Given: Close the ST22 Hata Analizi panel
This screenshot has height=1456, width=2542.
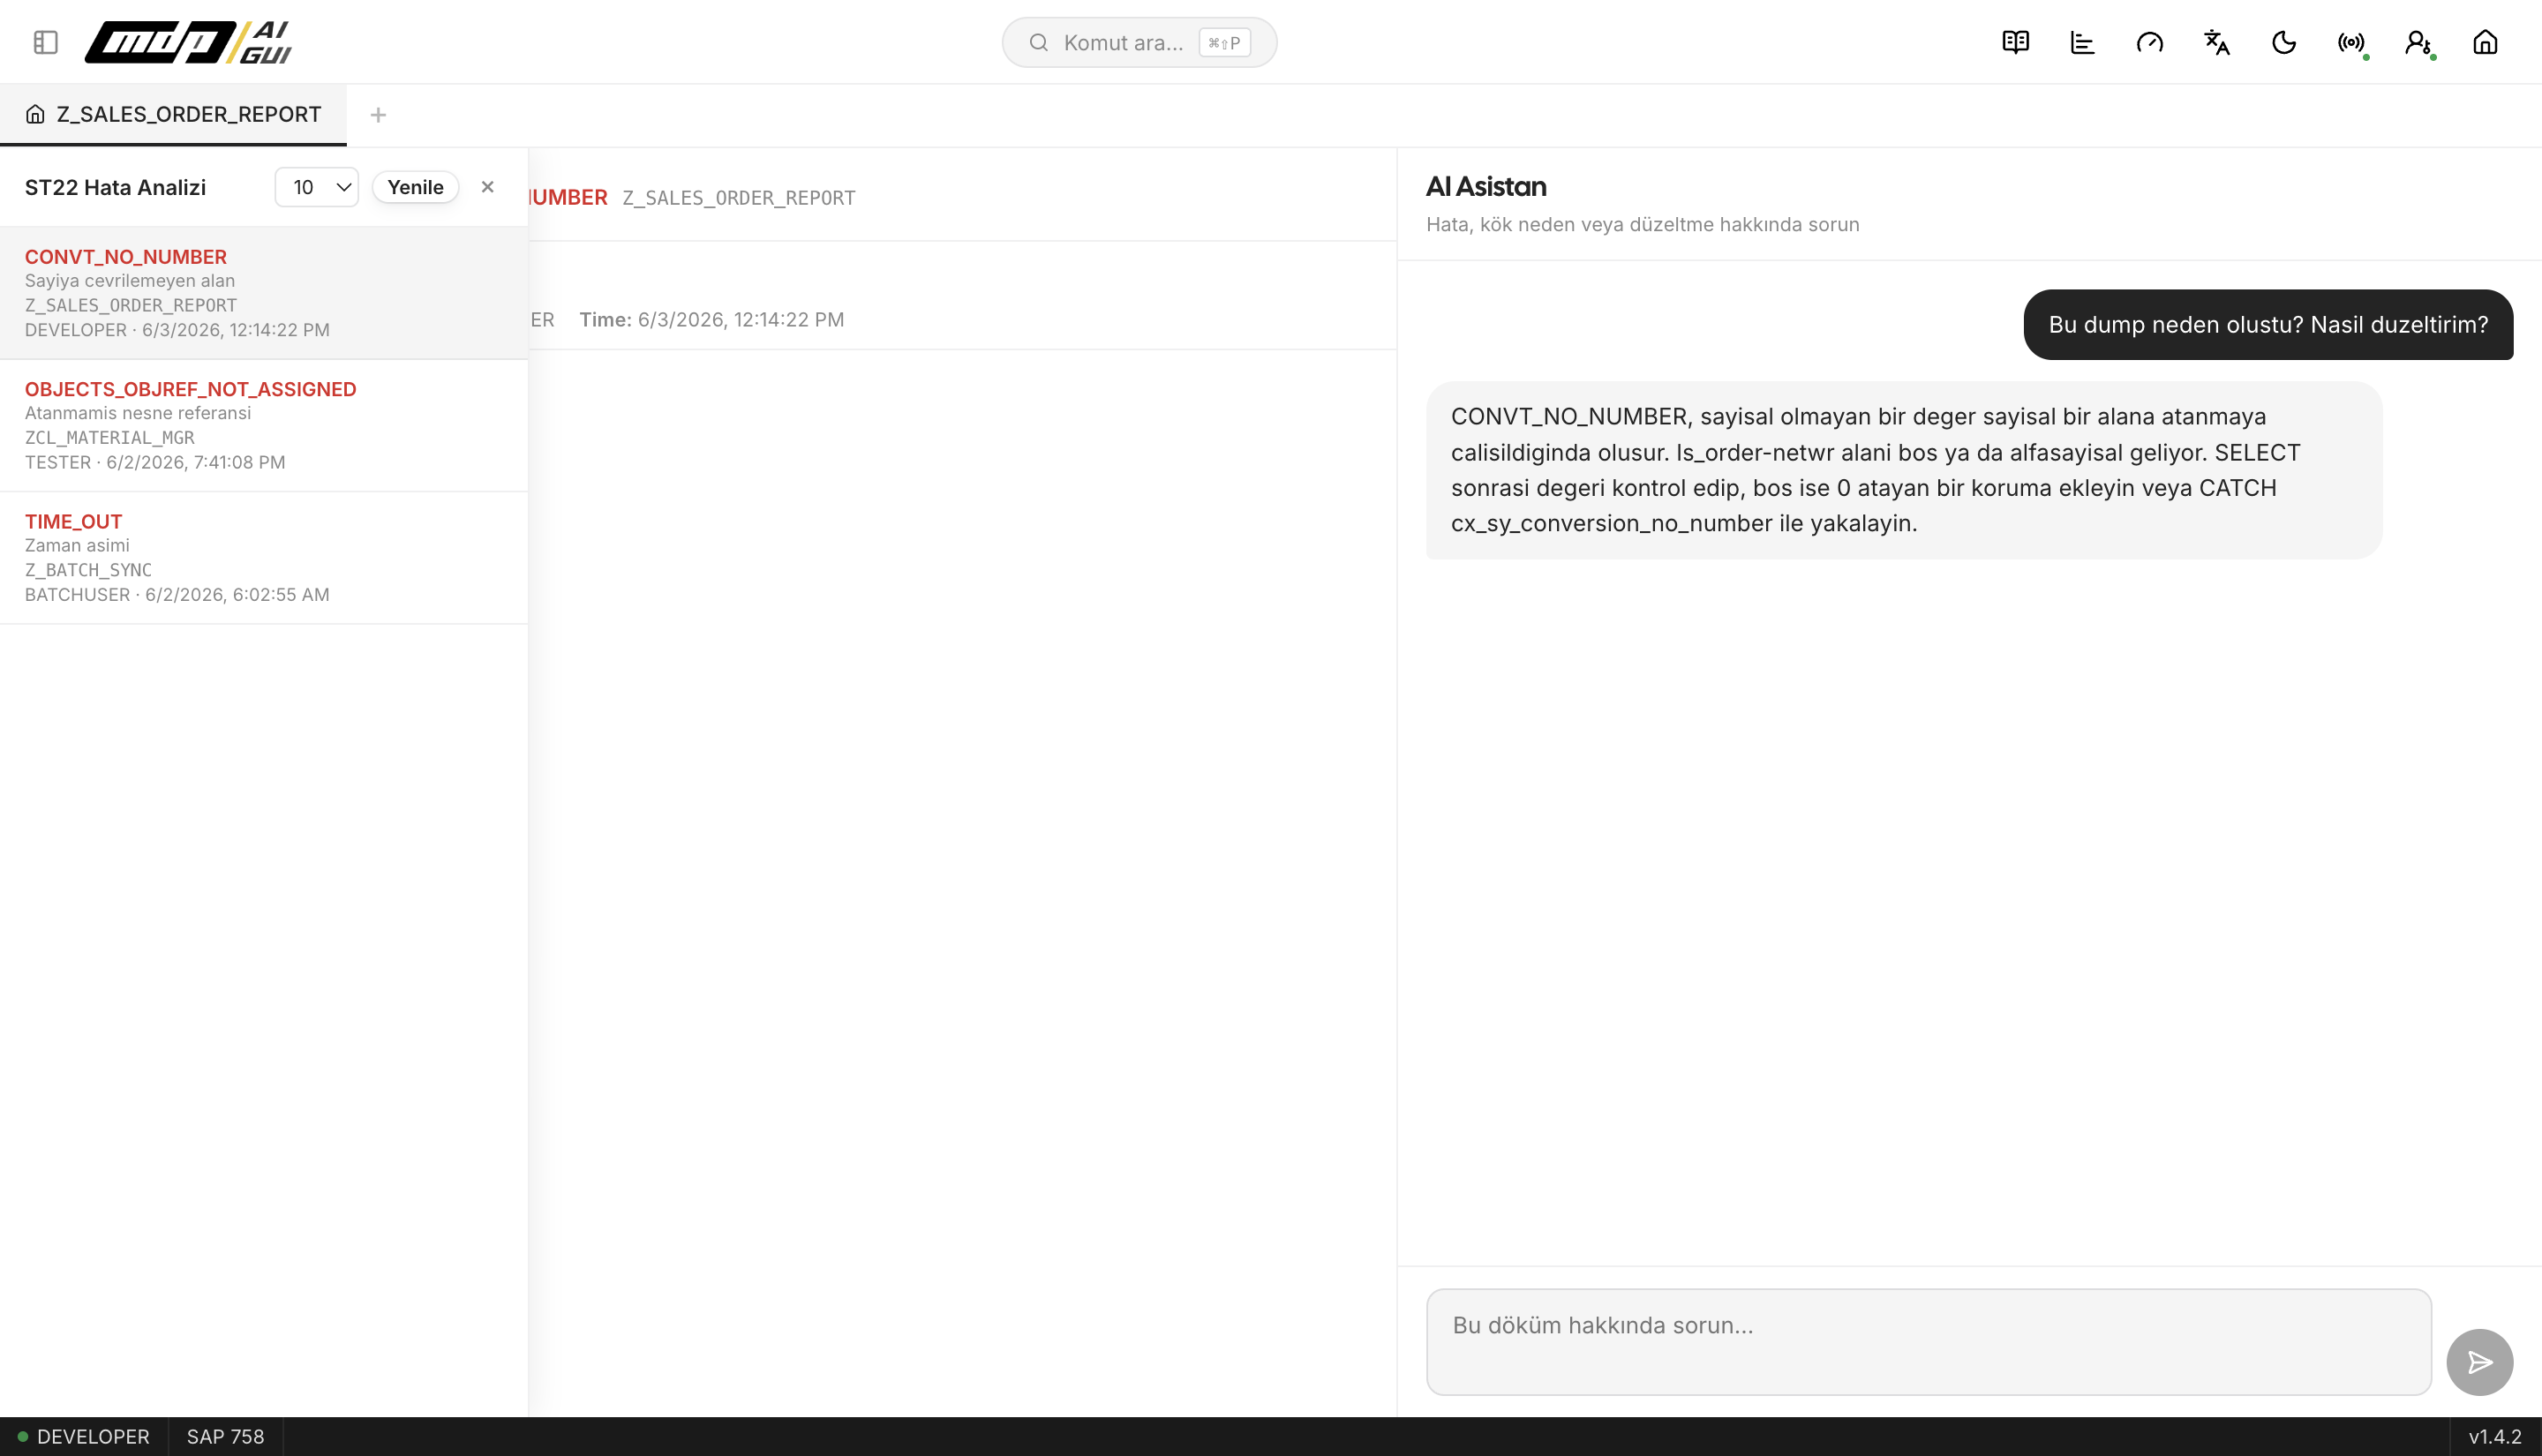Looking at the screenshot, I should coord(488,187).
